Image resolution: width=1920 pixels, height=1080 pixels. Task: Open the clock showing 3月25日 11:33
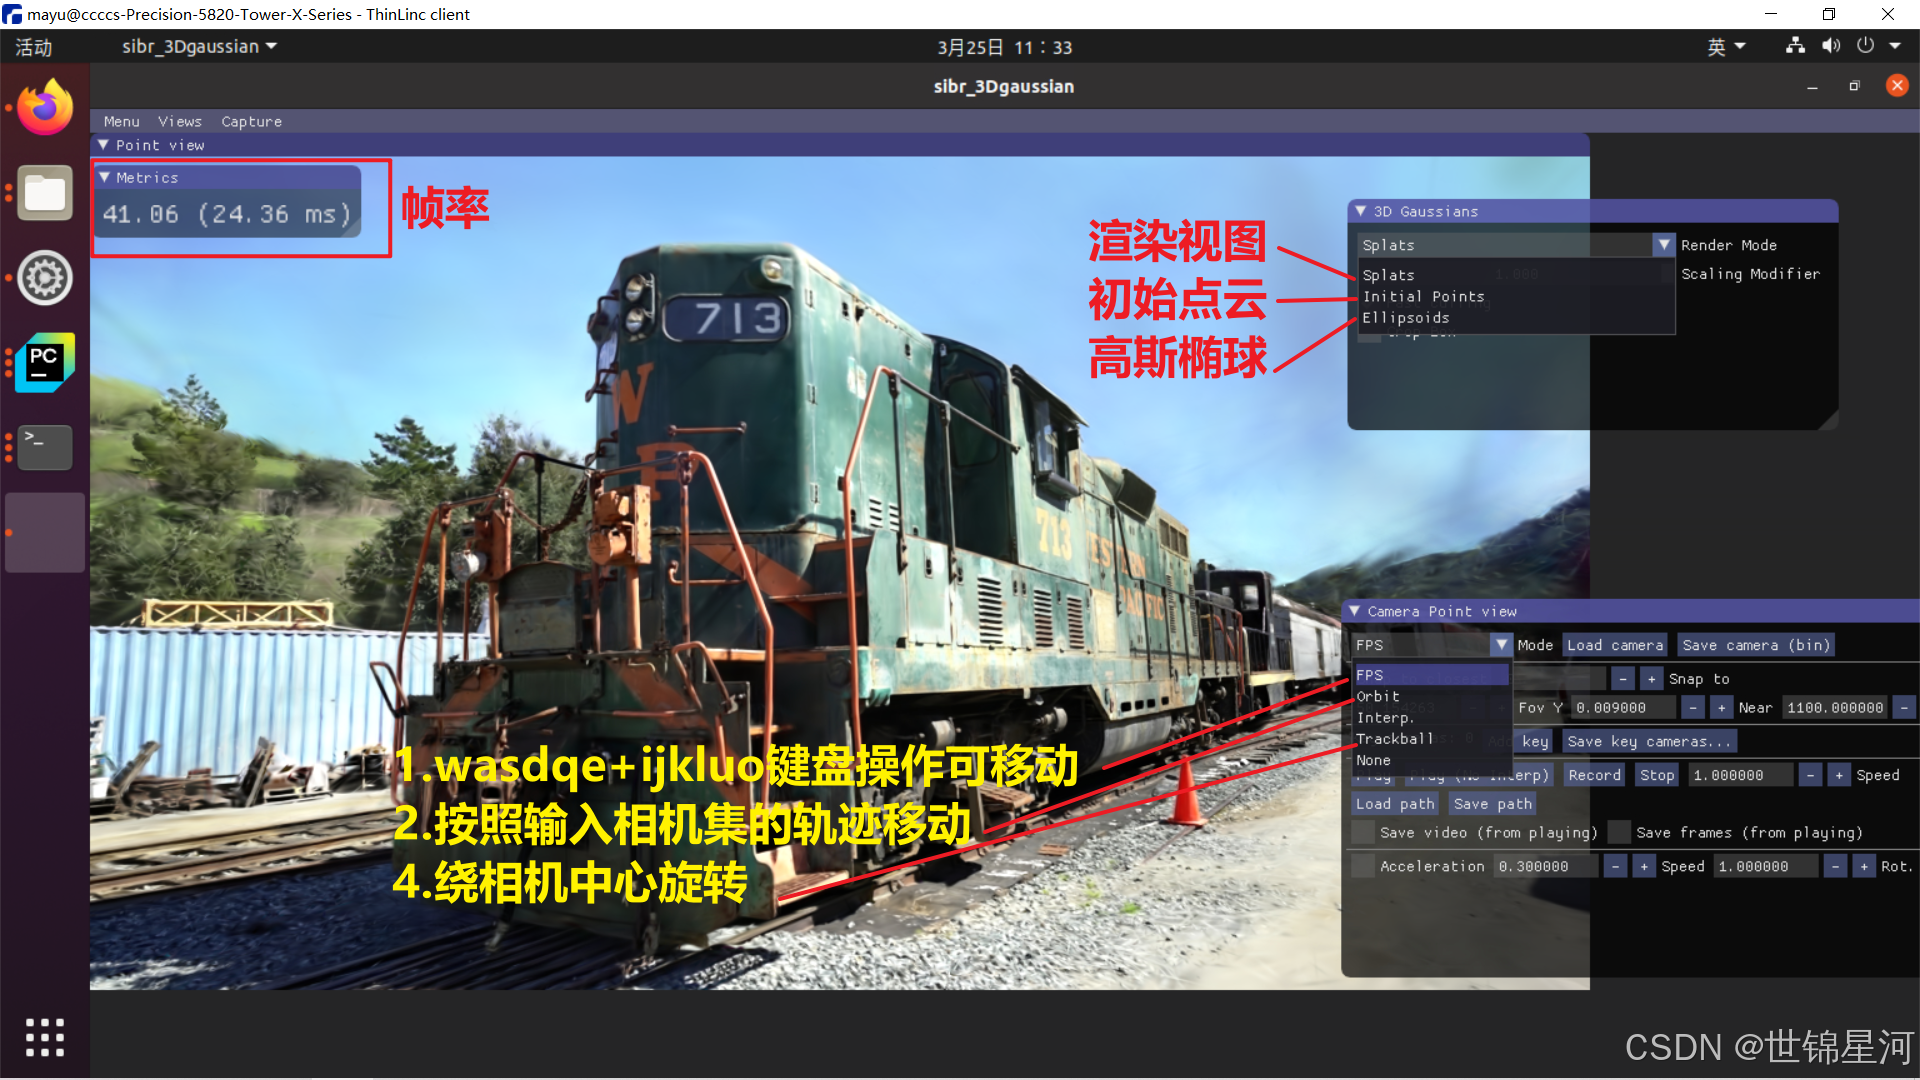1004,47
